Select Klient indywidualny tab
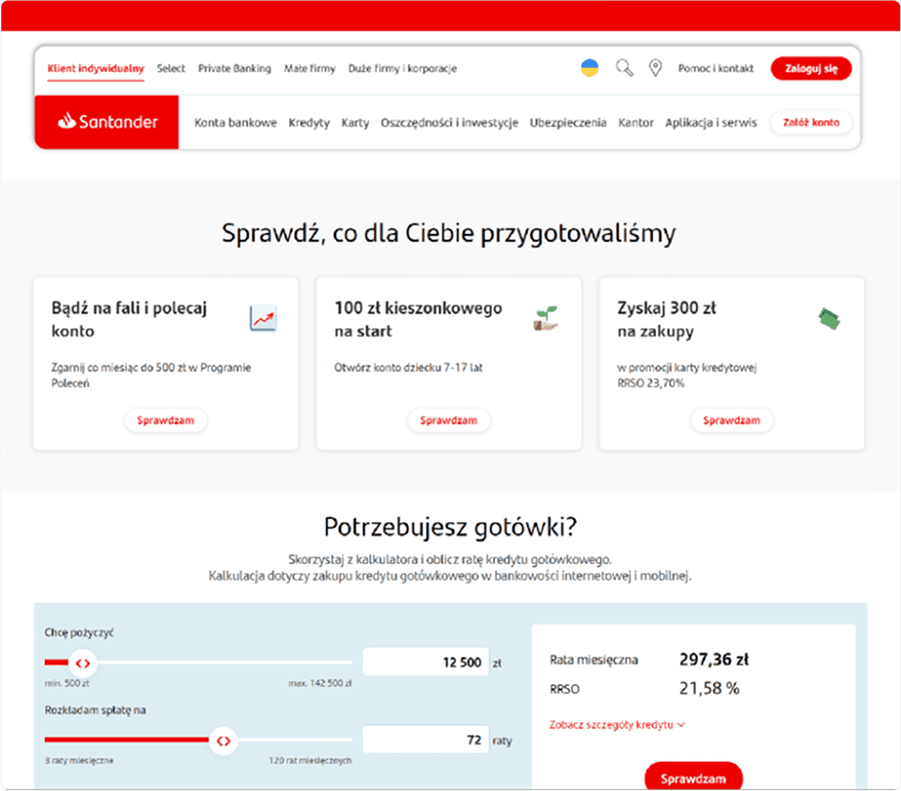Image resolution: width=901 pixels, height=791 pixels. 95,68
